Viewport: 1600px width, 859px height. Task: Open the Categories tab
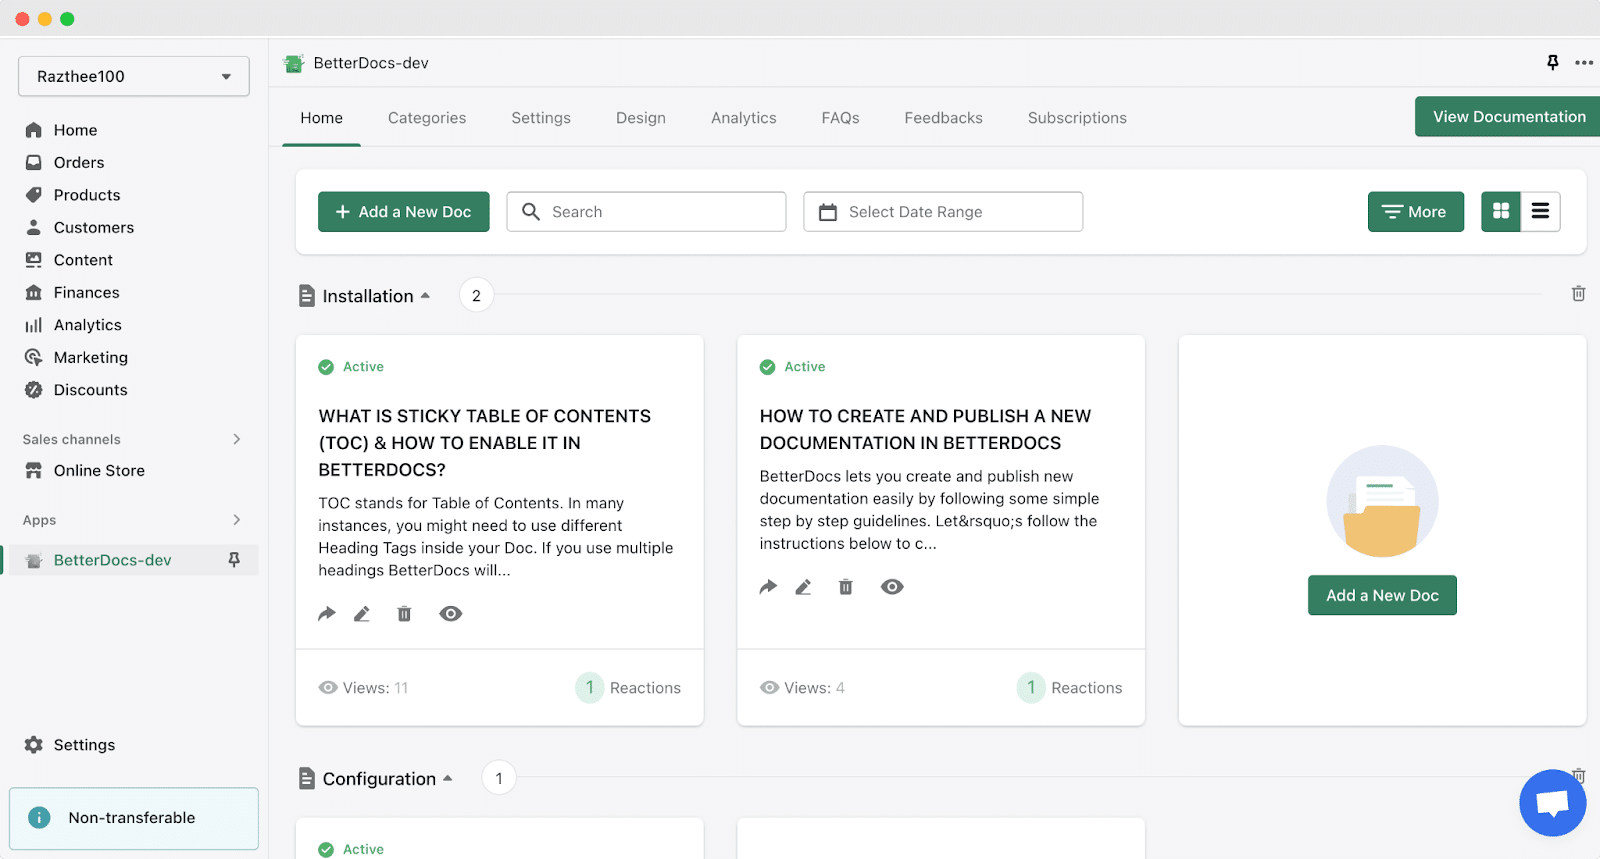427,118
